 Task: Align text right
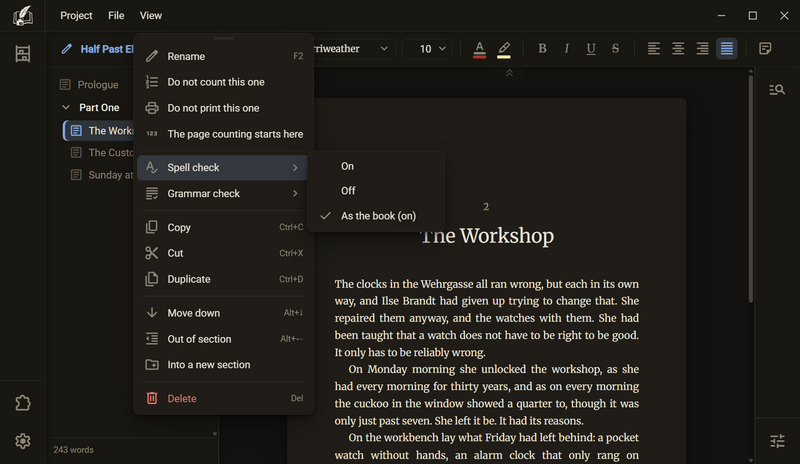pyautogui.click(x=703, y=48)
